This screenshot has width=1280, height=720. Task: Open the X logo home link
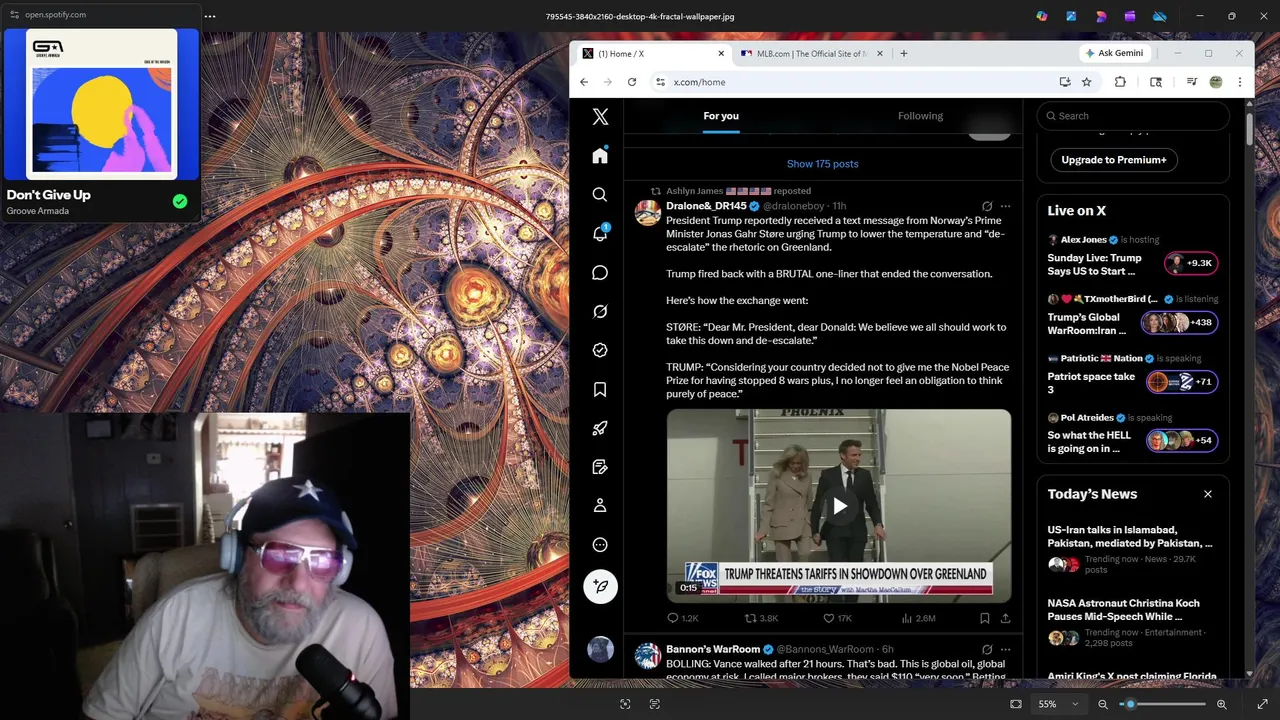coord(600,117)
